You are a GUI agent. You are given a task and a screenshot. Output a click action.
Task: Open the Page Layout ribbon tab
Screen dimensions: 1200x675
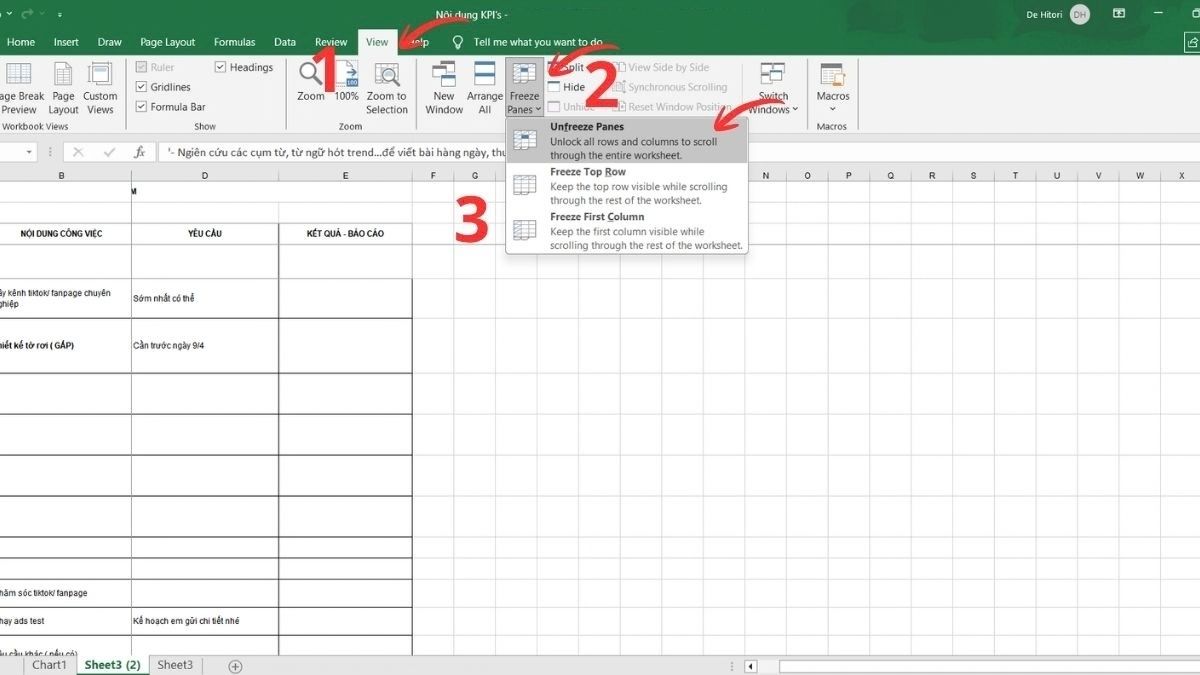pyautogui.click(x=167, y=42)
